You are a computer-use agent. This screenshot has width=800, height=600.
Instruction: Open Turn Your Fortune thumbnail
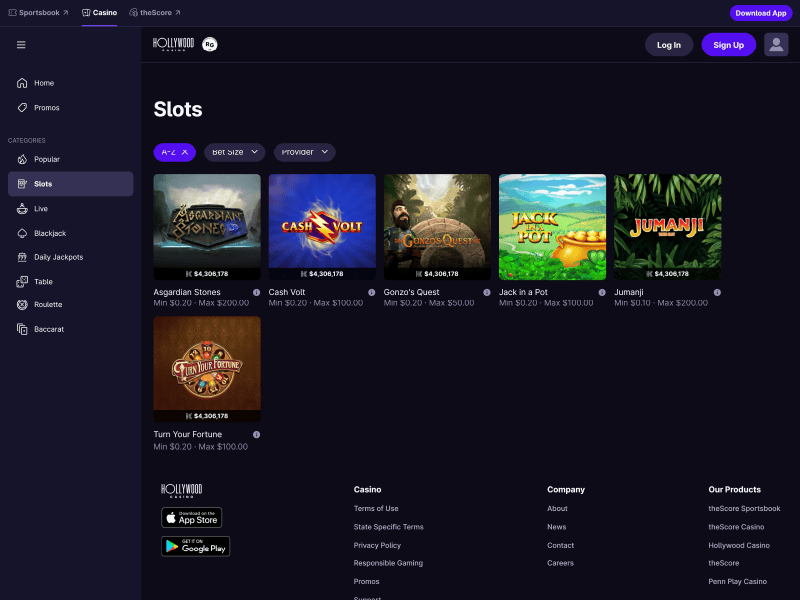pyautogui.click(x=207, y=369)
